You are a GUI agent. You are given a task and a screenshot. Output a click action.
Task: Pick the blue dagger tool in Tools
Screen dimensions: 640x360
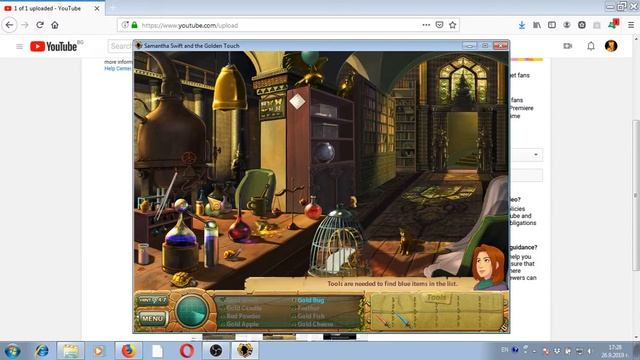tap(402, 320)
